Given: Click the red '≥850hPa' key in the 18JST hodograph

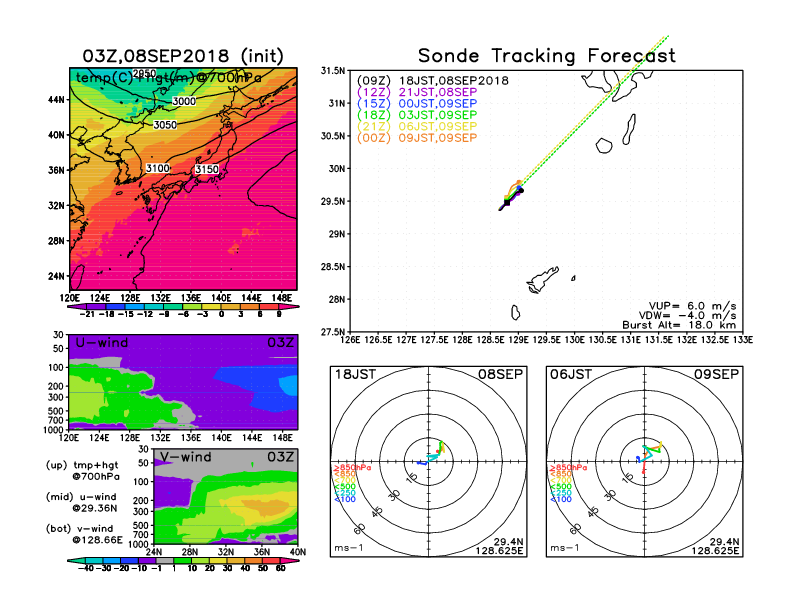Looking at the screenshot, I should click(352, 468).
